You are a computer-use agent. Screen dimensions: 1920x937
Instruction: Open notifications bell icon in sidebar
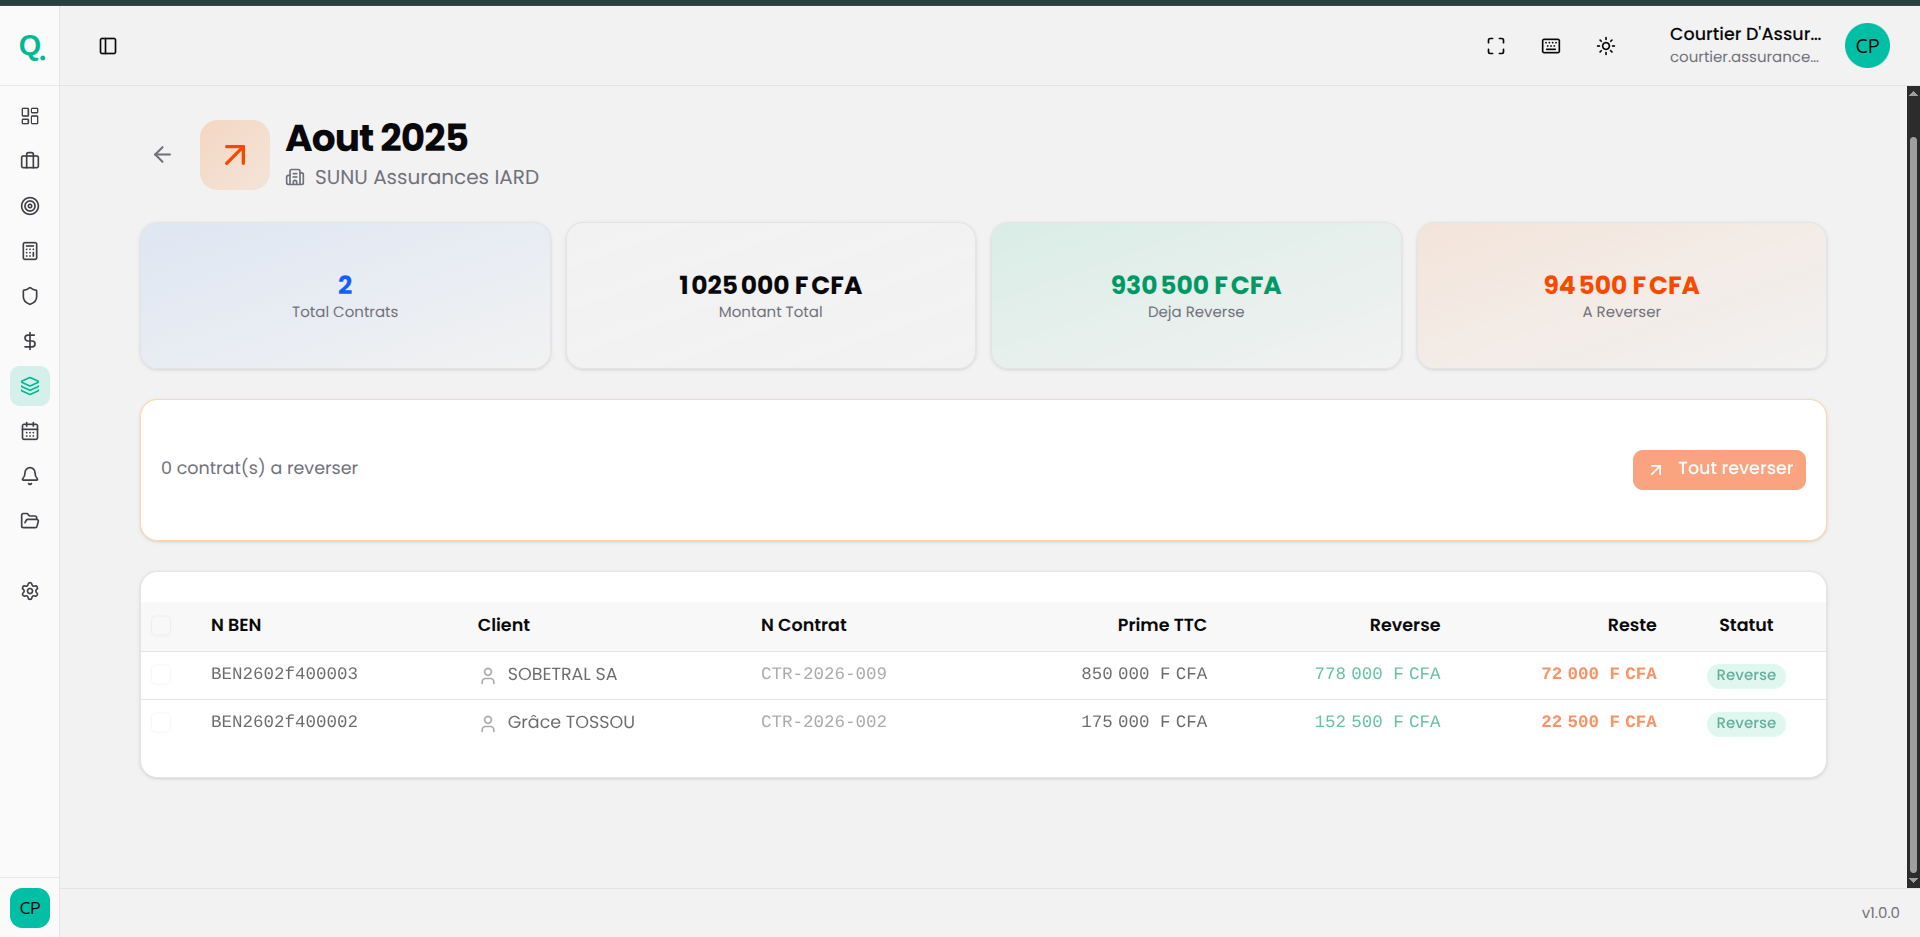(x=30, y=476)
